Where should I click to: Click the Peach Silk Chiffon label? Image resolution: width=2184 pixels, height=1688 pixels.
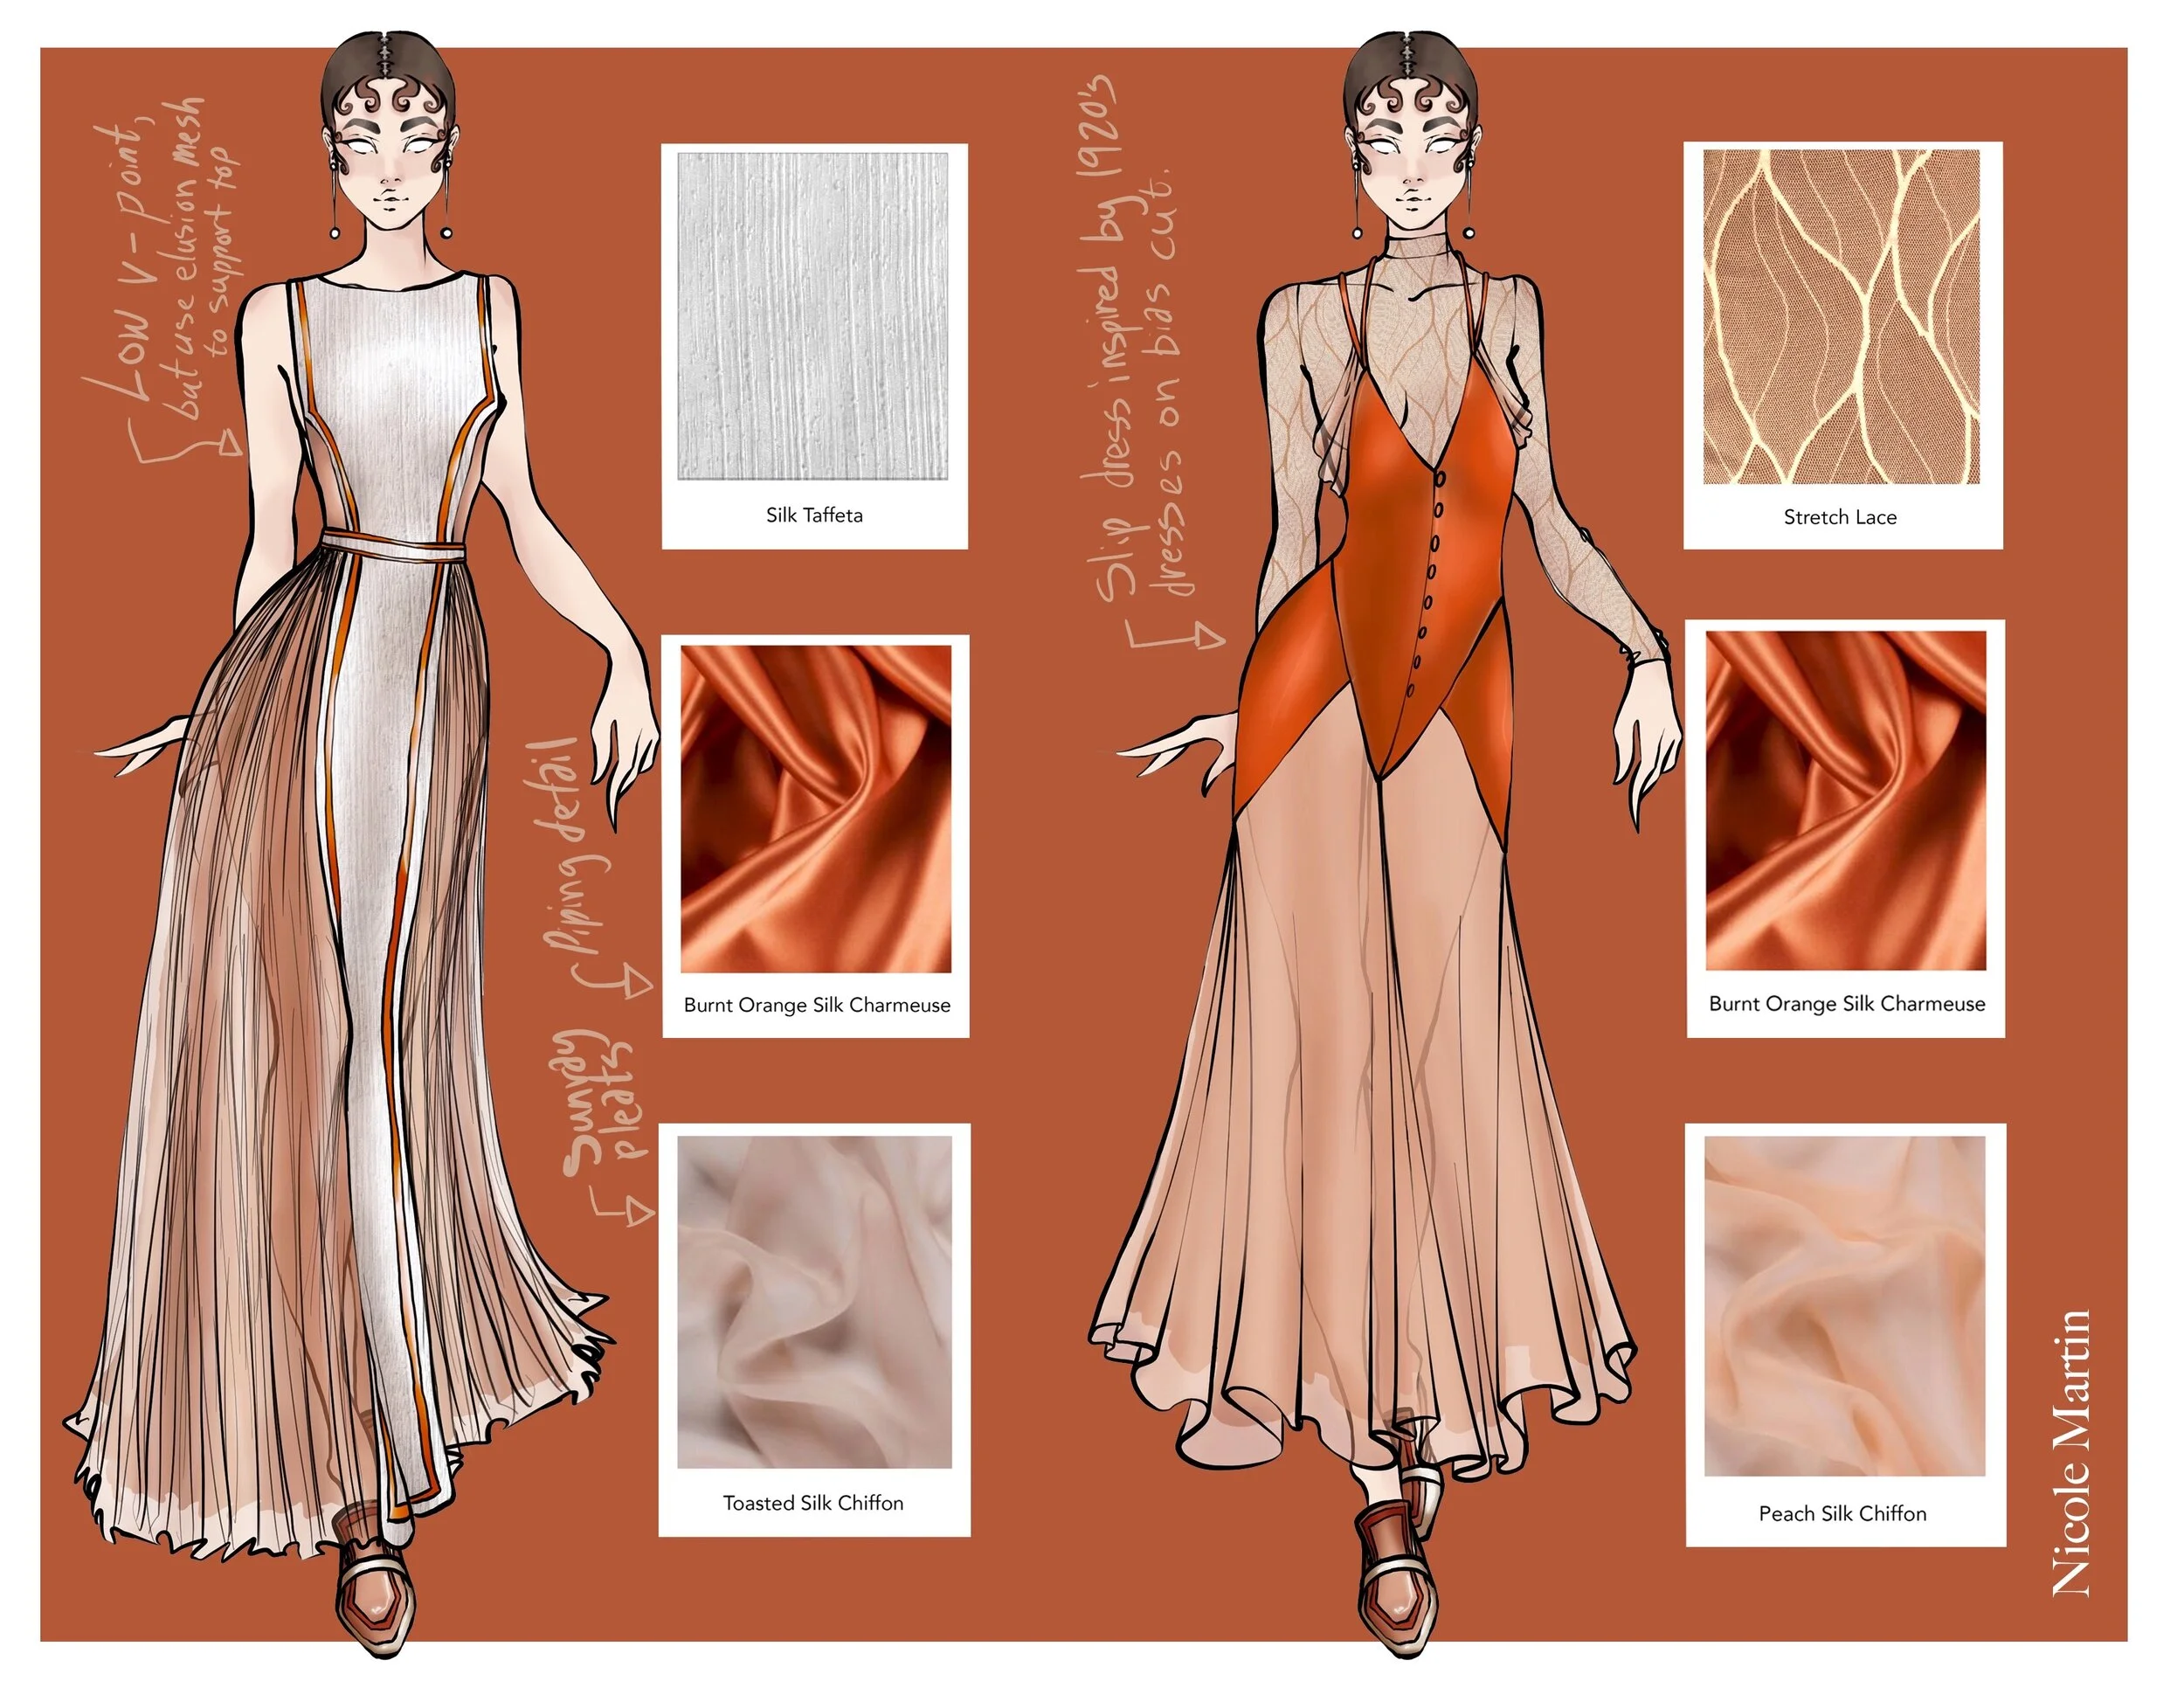1842,1513
